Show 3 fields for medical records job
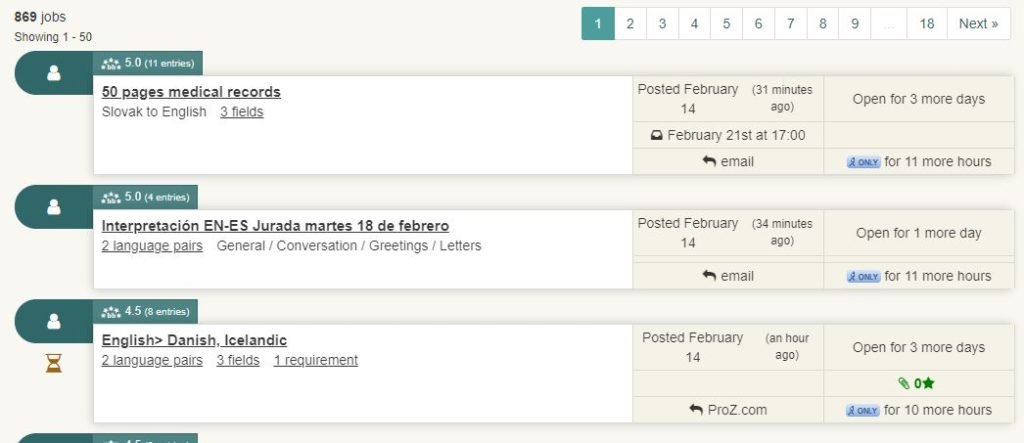 (x=242, y=112)
